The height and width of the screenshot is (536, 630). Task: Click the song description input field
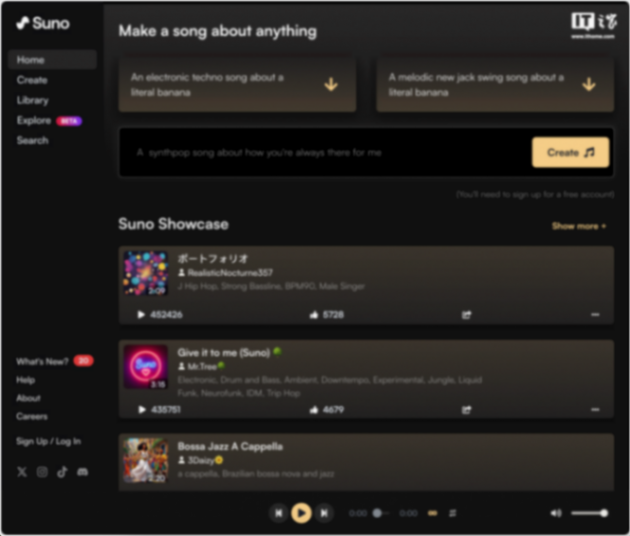(325, 152)
